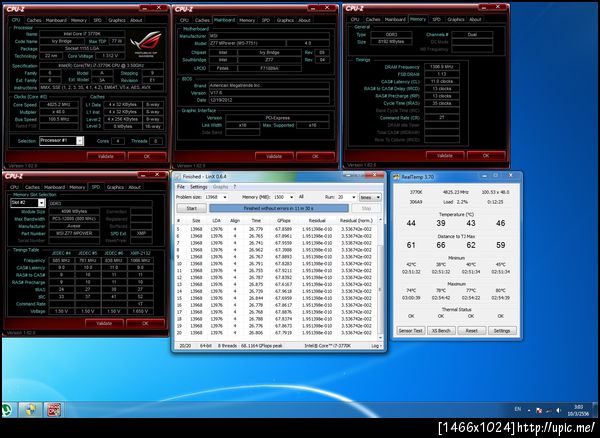The width and height of the screenshot is (600, 438).
Task: Click the LinX results vertical scrollbar
Action: pos(380,279)
